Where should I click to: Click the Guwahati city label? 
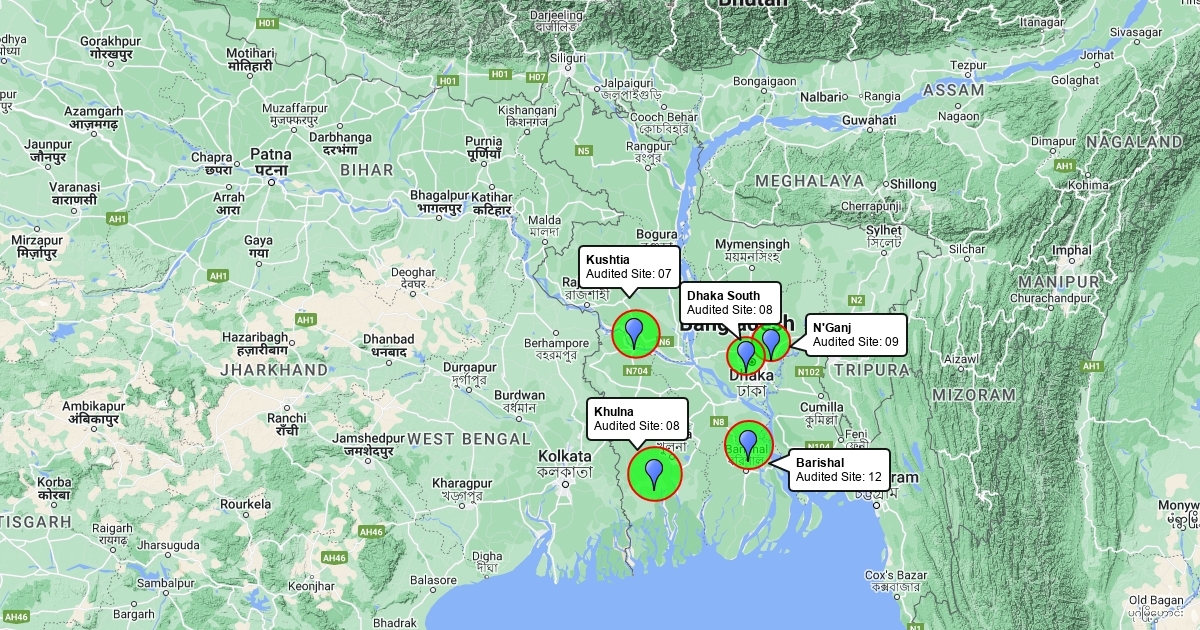tap(869, 120)
